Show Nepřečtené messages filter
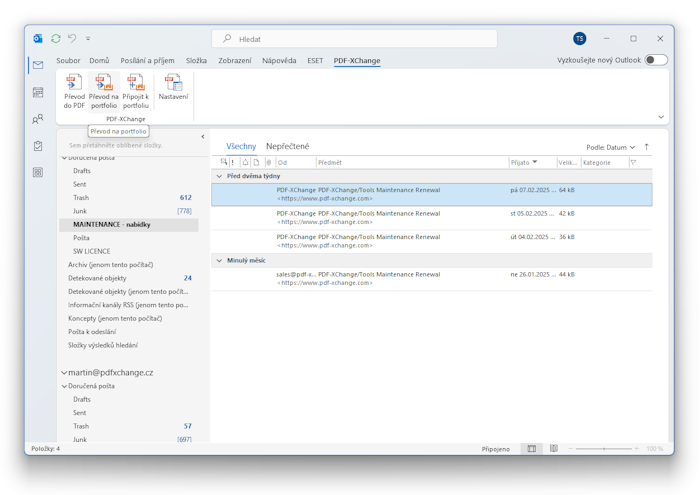This screenshot has height=495, width=700. (288, 146)
